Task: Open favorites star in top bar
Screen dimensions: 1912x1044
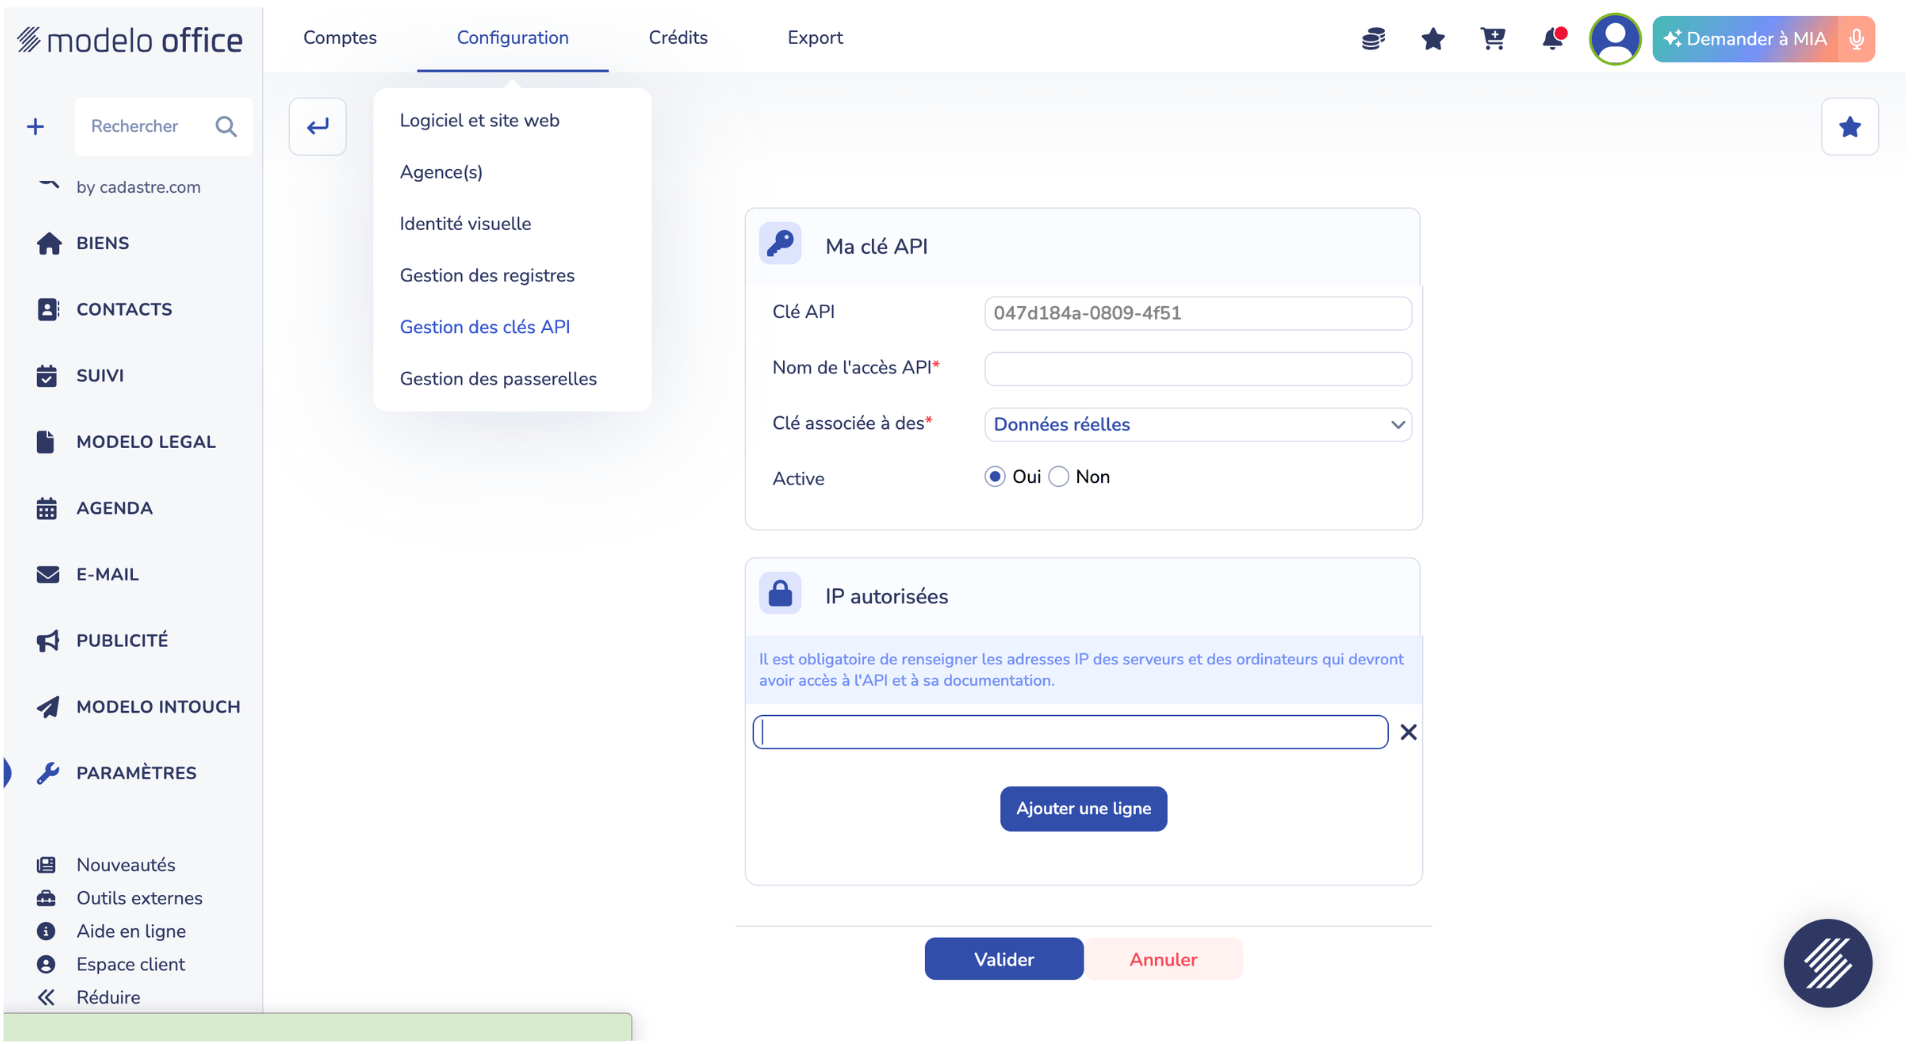Action: (1433, 39)
